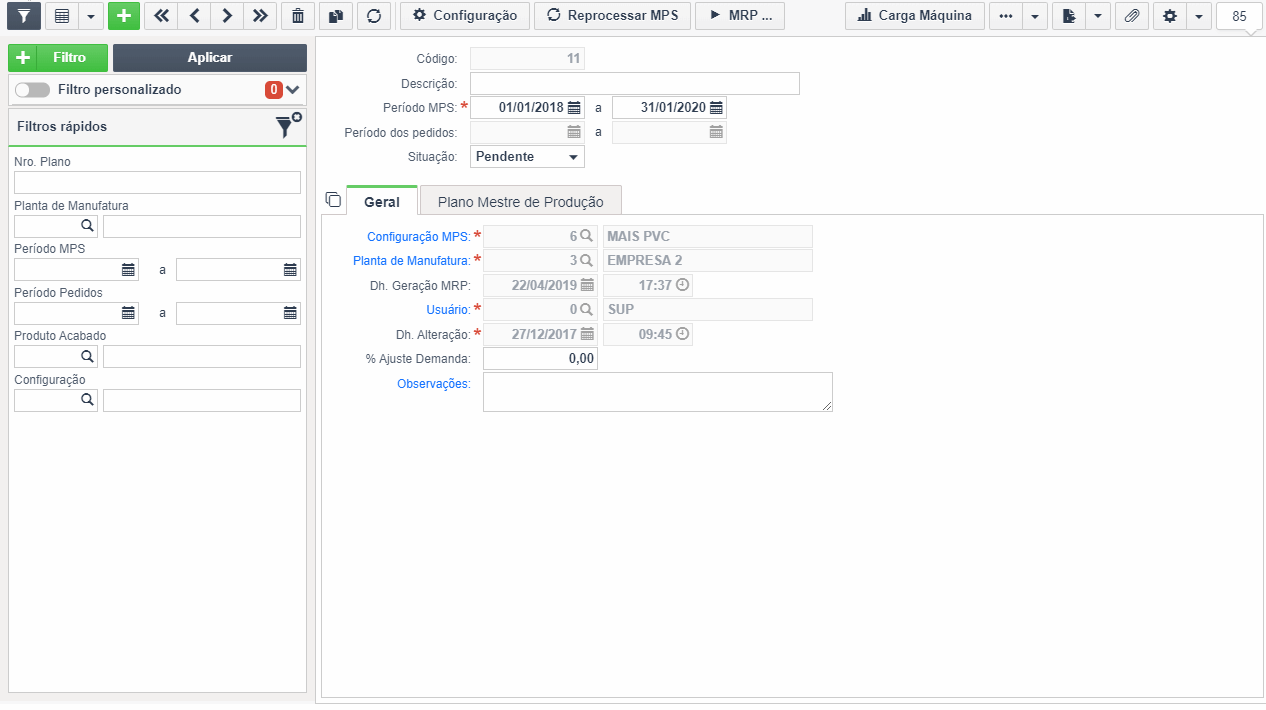
Task: Open settings gear icon
Action: [1170, 16]
